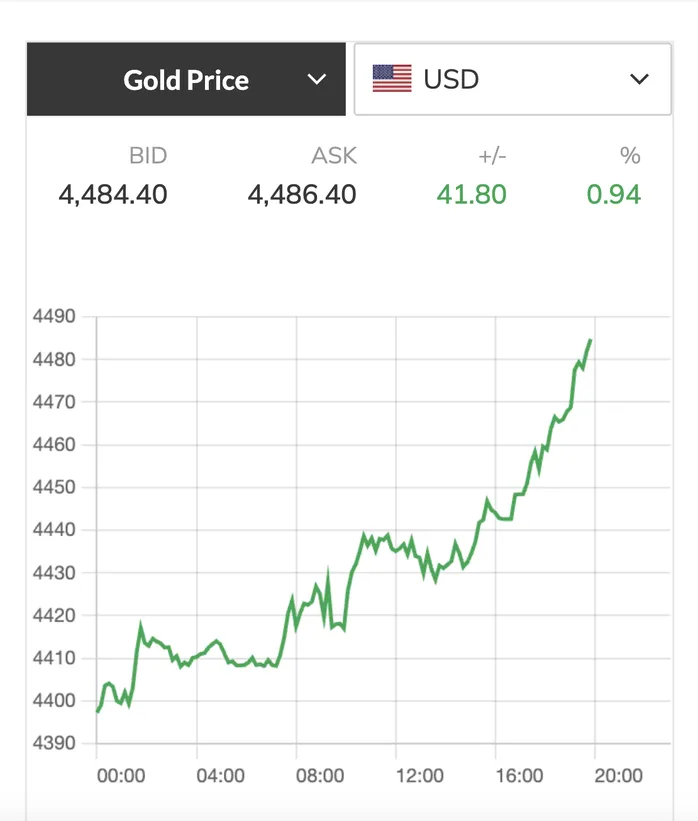Expand the USD currency selector
Screen dimensions: 698x821
tap(512, 79)
